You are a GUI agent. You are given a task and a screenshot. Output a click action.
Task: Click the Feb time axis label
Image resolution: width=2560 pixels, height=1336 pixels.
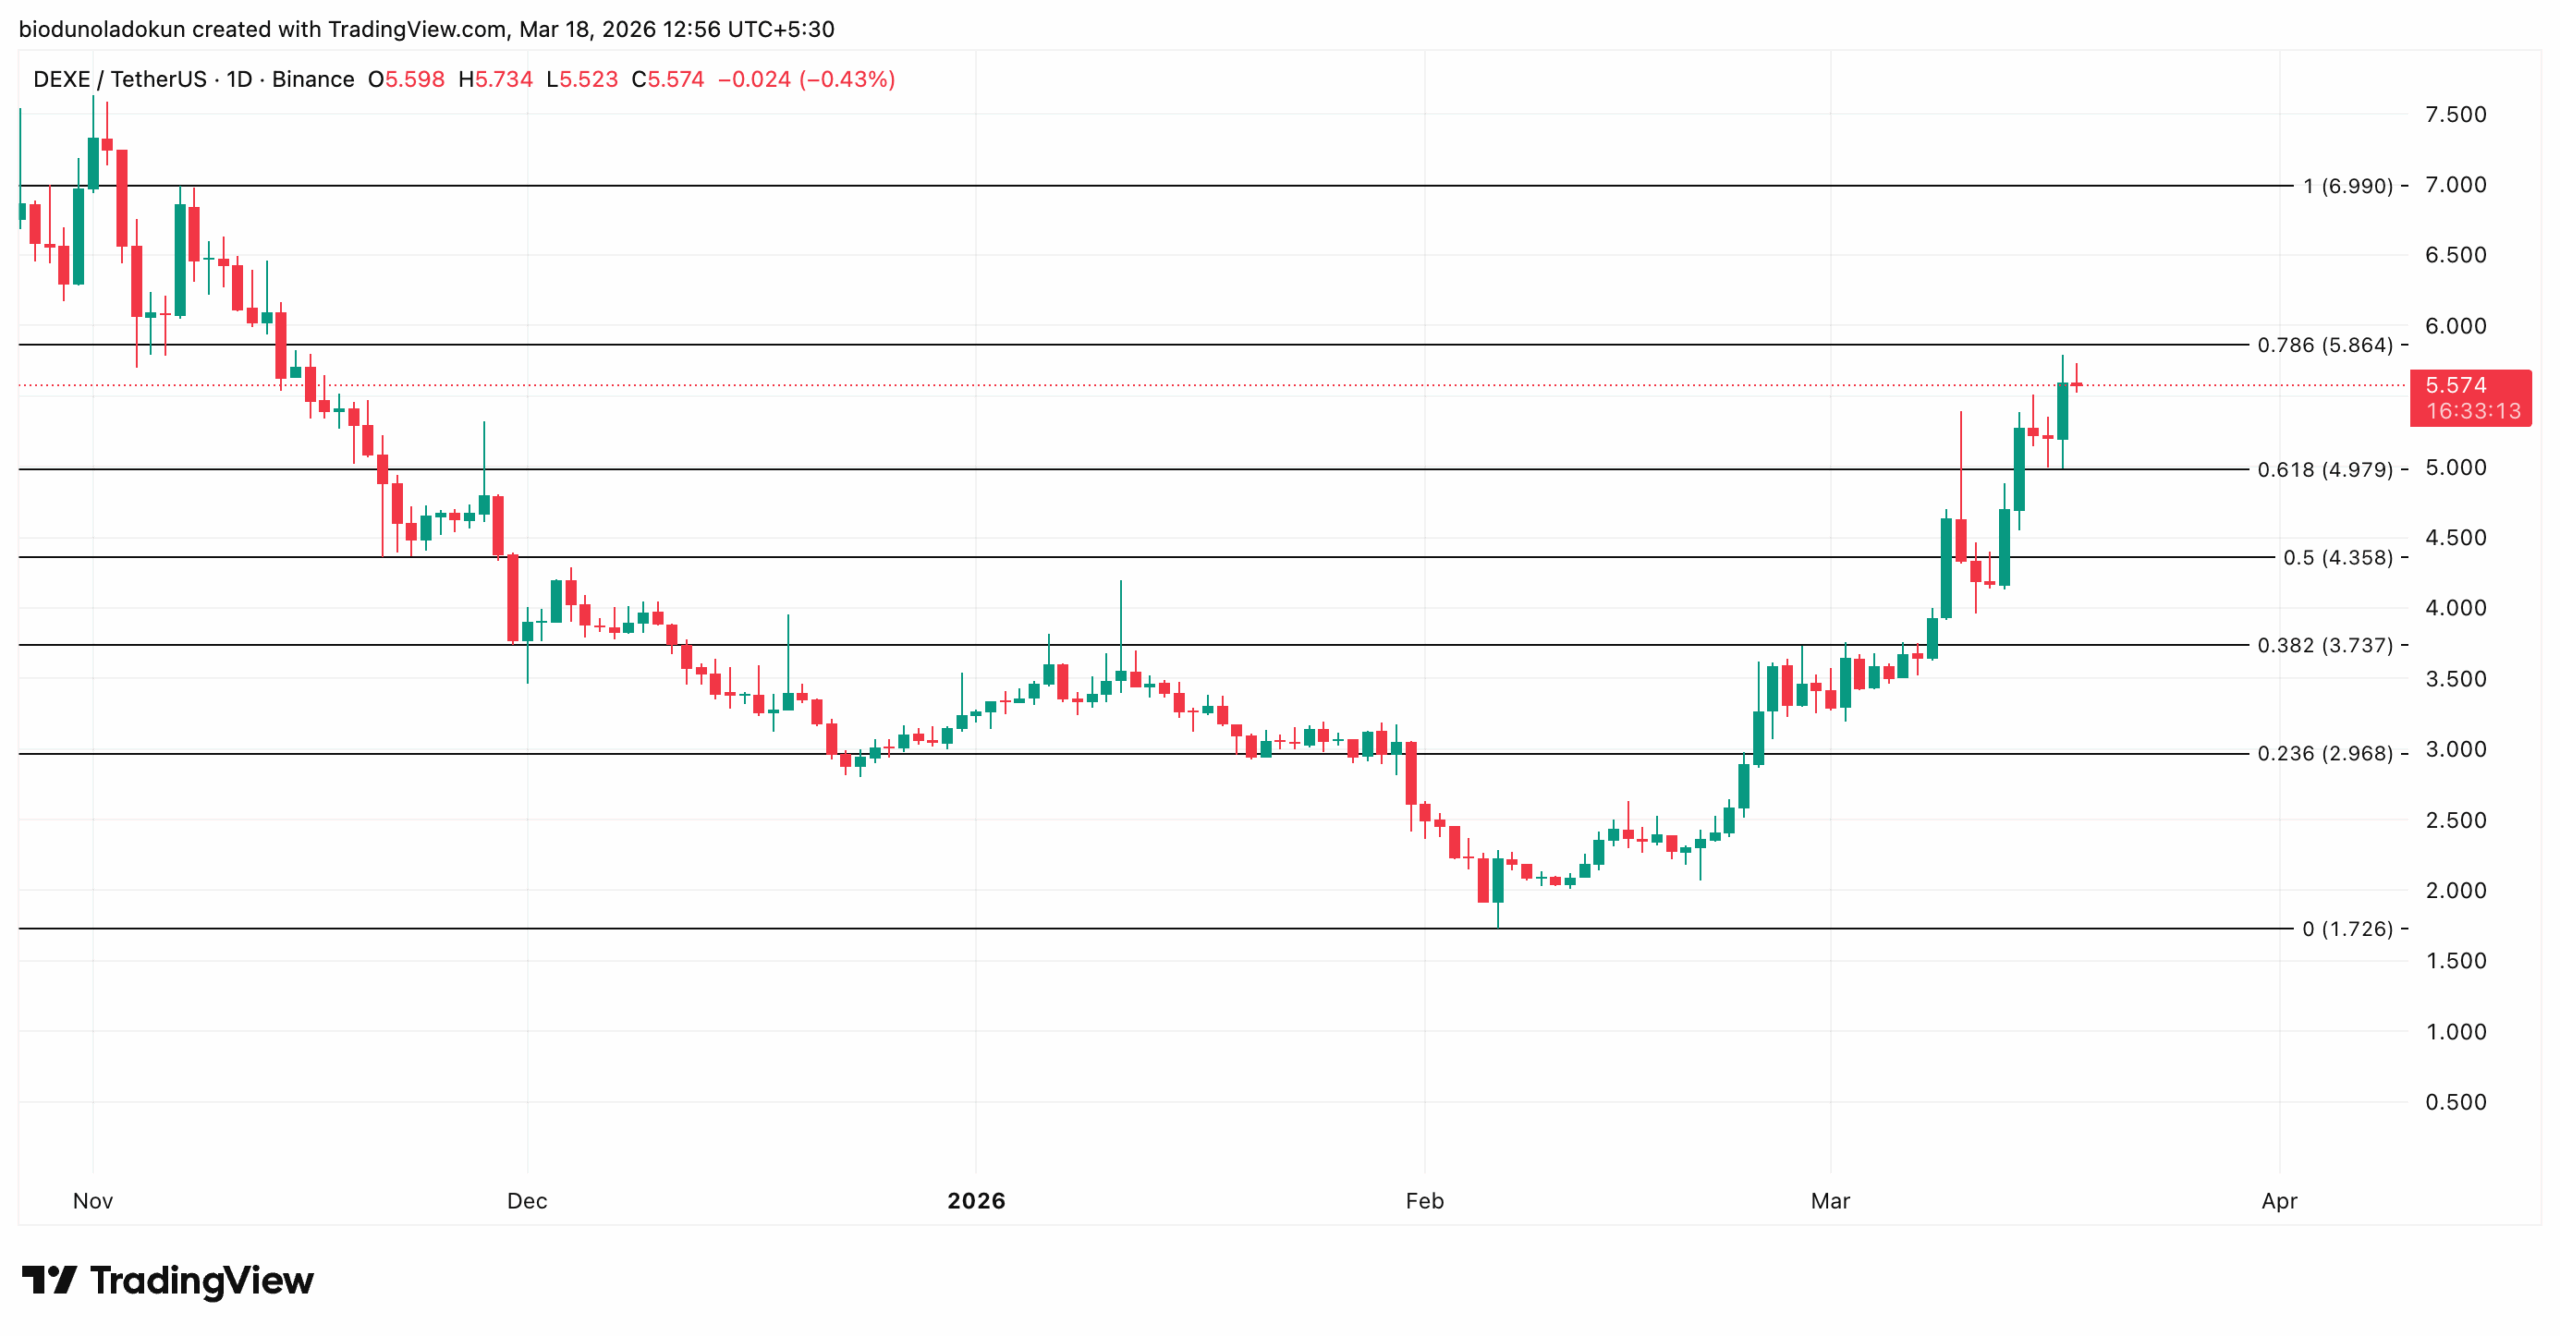tap(1424, 1201)
